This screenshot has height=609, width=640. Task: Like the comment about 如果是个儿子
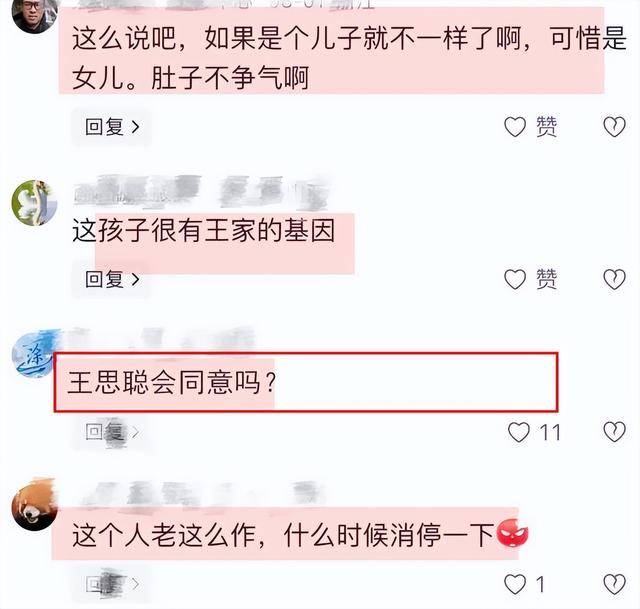(515, 127)
